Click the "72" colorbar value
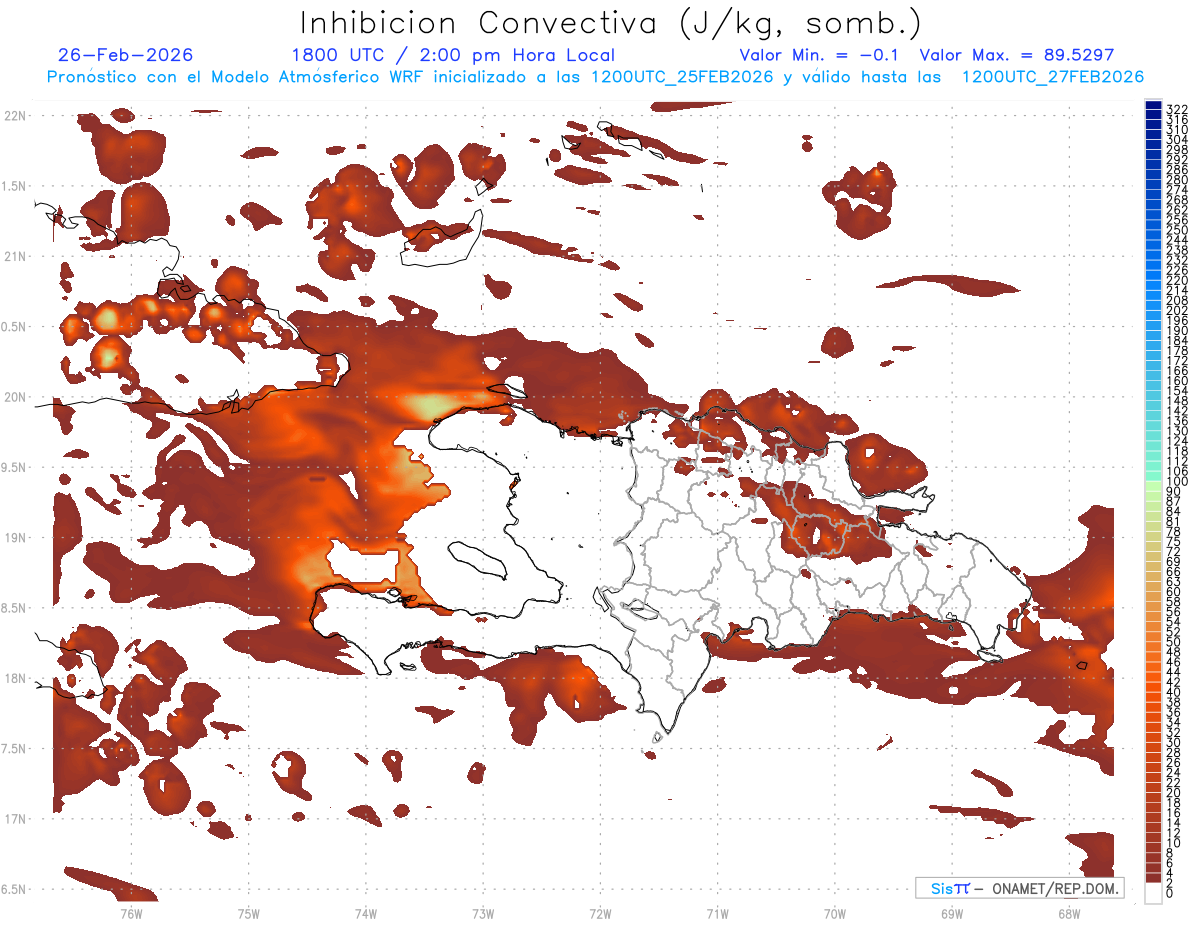 pos(1174,552)
